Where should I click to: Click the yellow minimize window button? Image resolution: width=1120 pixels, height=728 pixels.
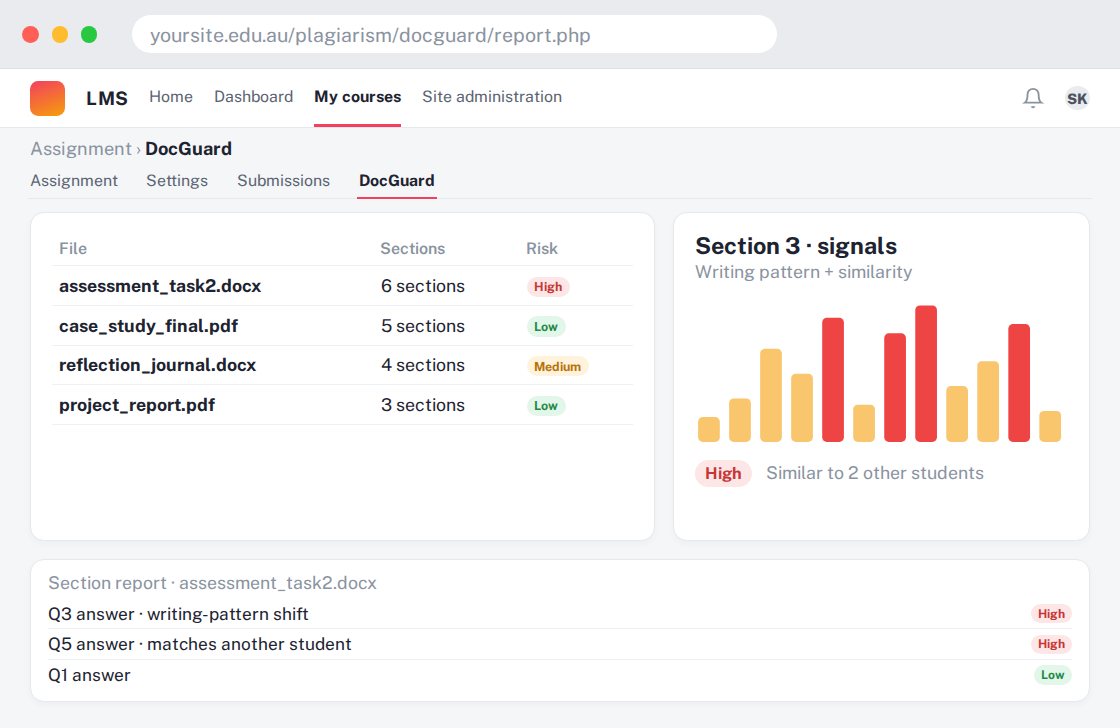tap(60, 34)
